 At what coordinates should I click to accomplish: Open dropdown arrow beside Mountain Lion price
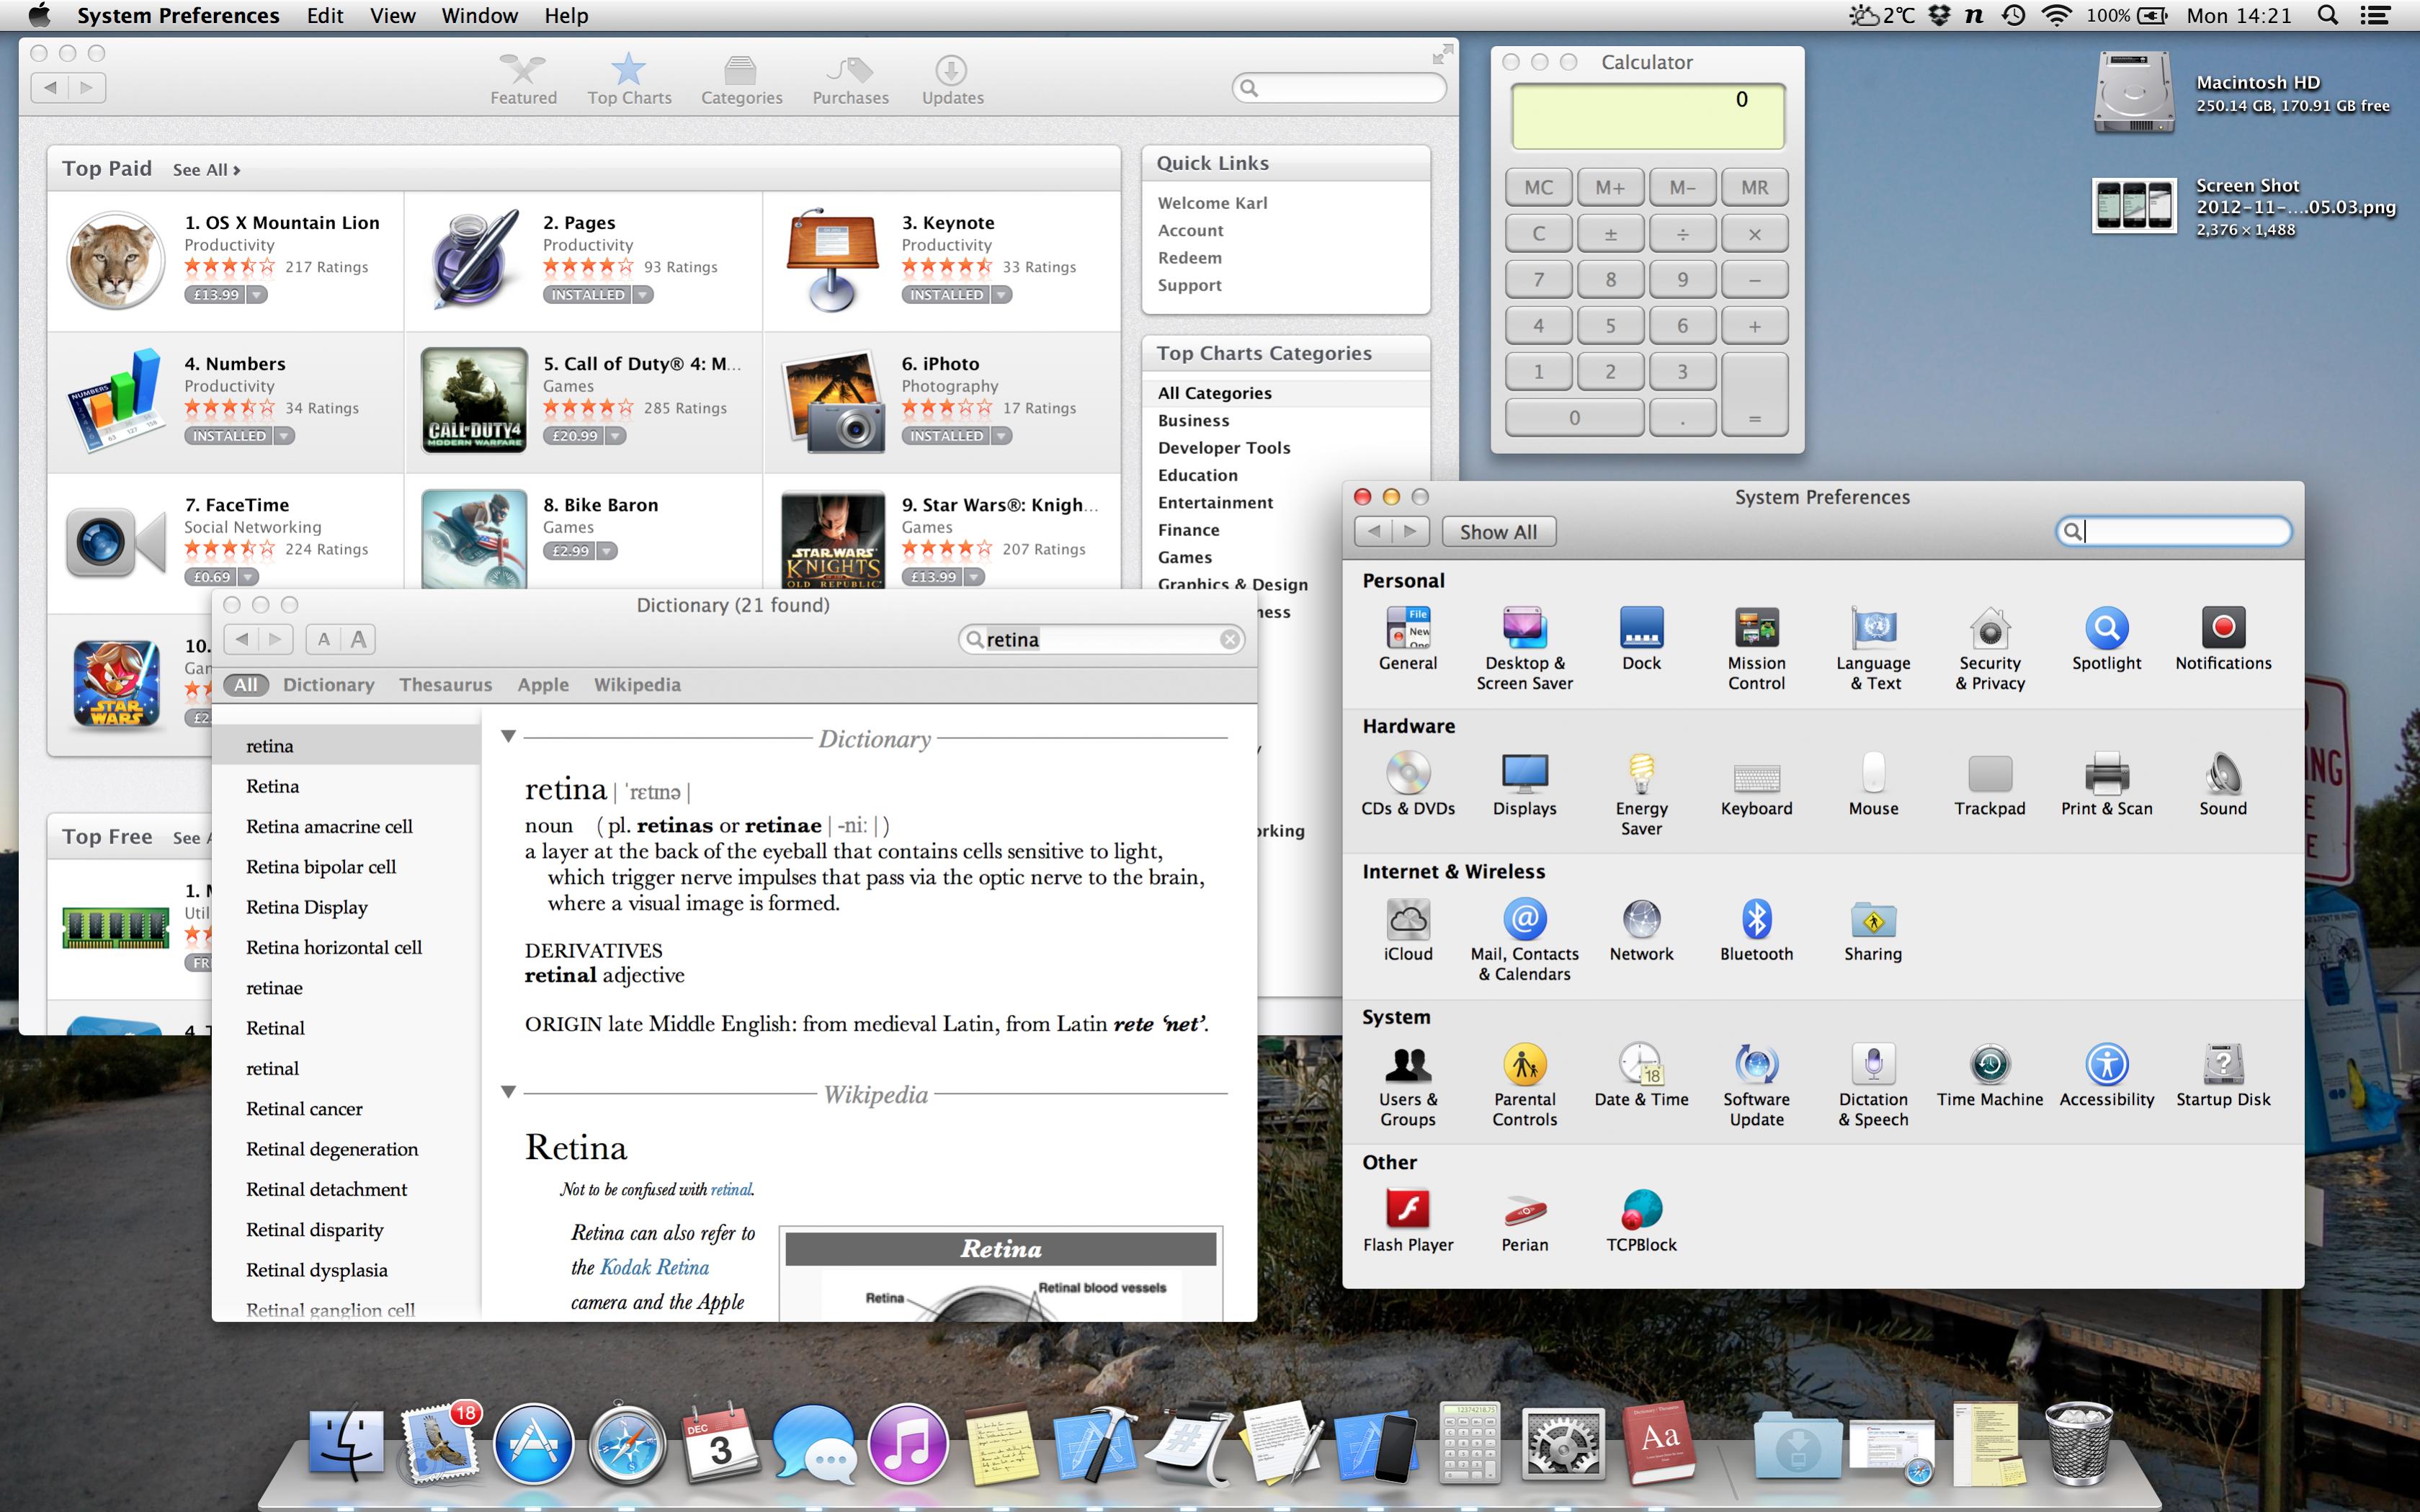(x=257, y=295)
